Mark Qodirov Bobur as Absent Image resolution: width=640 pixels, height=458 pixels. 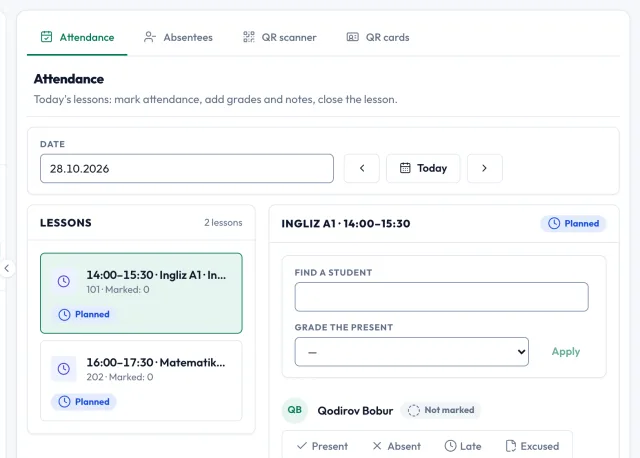pos(396,446)
